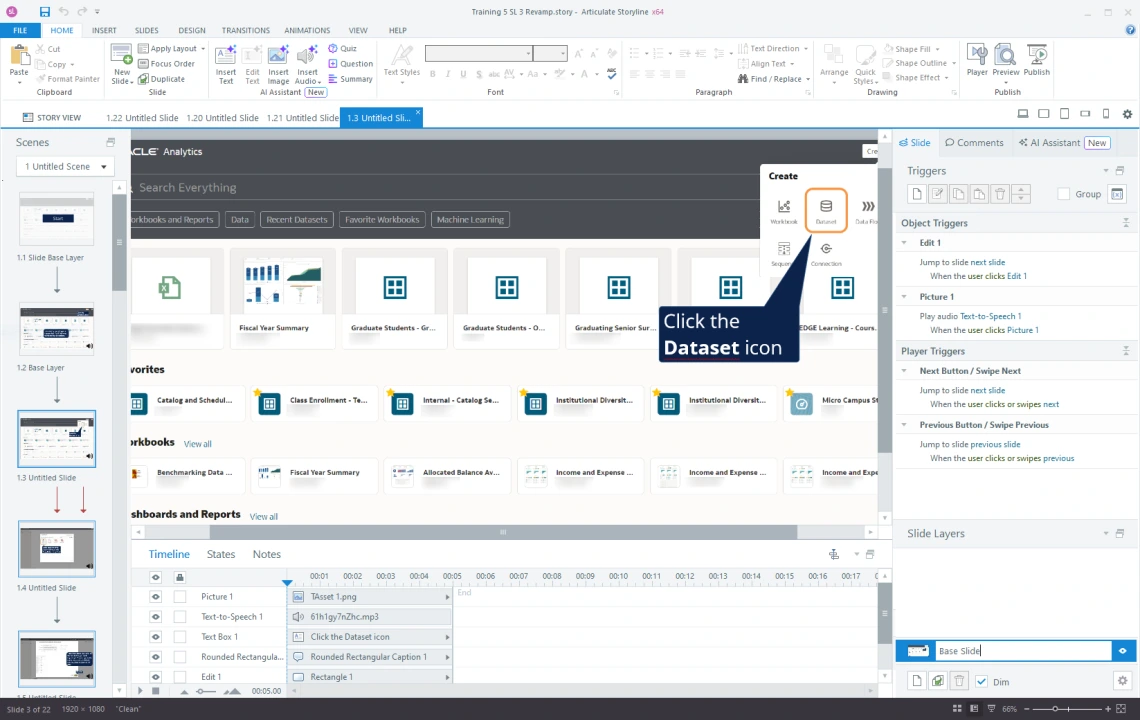This screenshot has width=1140, height=720.
Task: Expand Apply Layout dropdown
Action: 203,49
